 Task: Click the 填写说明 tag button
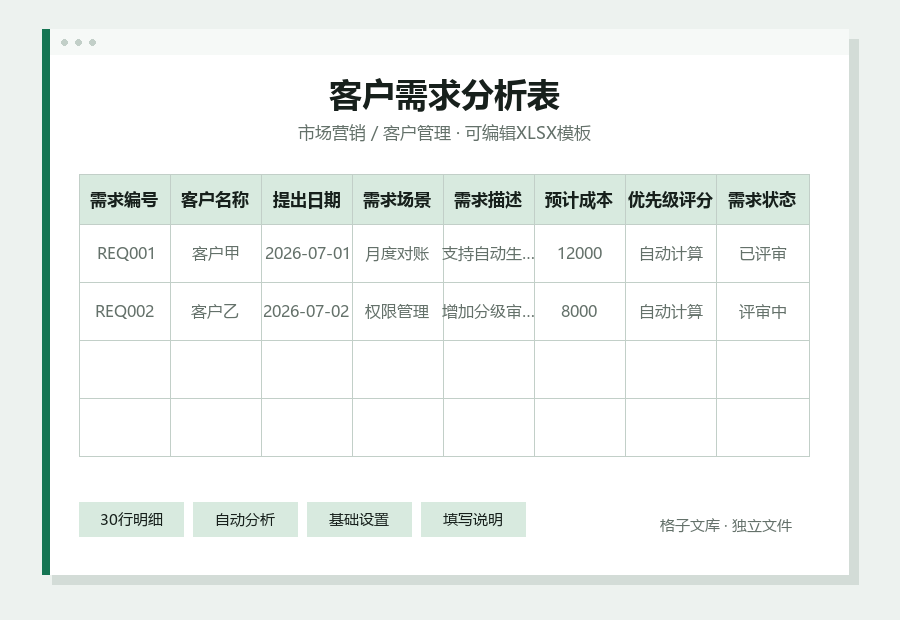pyautogui.click(x=473, y=520)
